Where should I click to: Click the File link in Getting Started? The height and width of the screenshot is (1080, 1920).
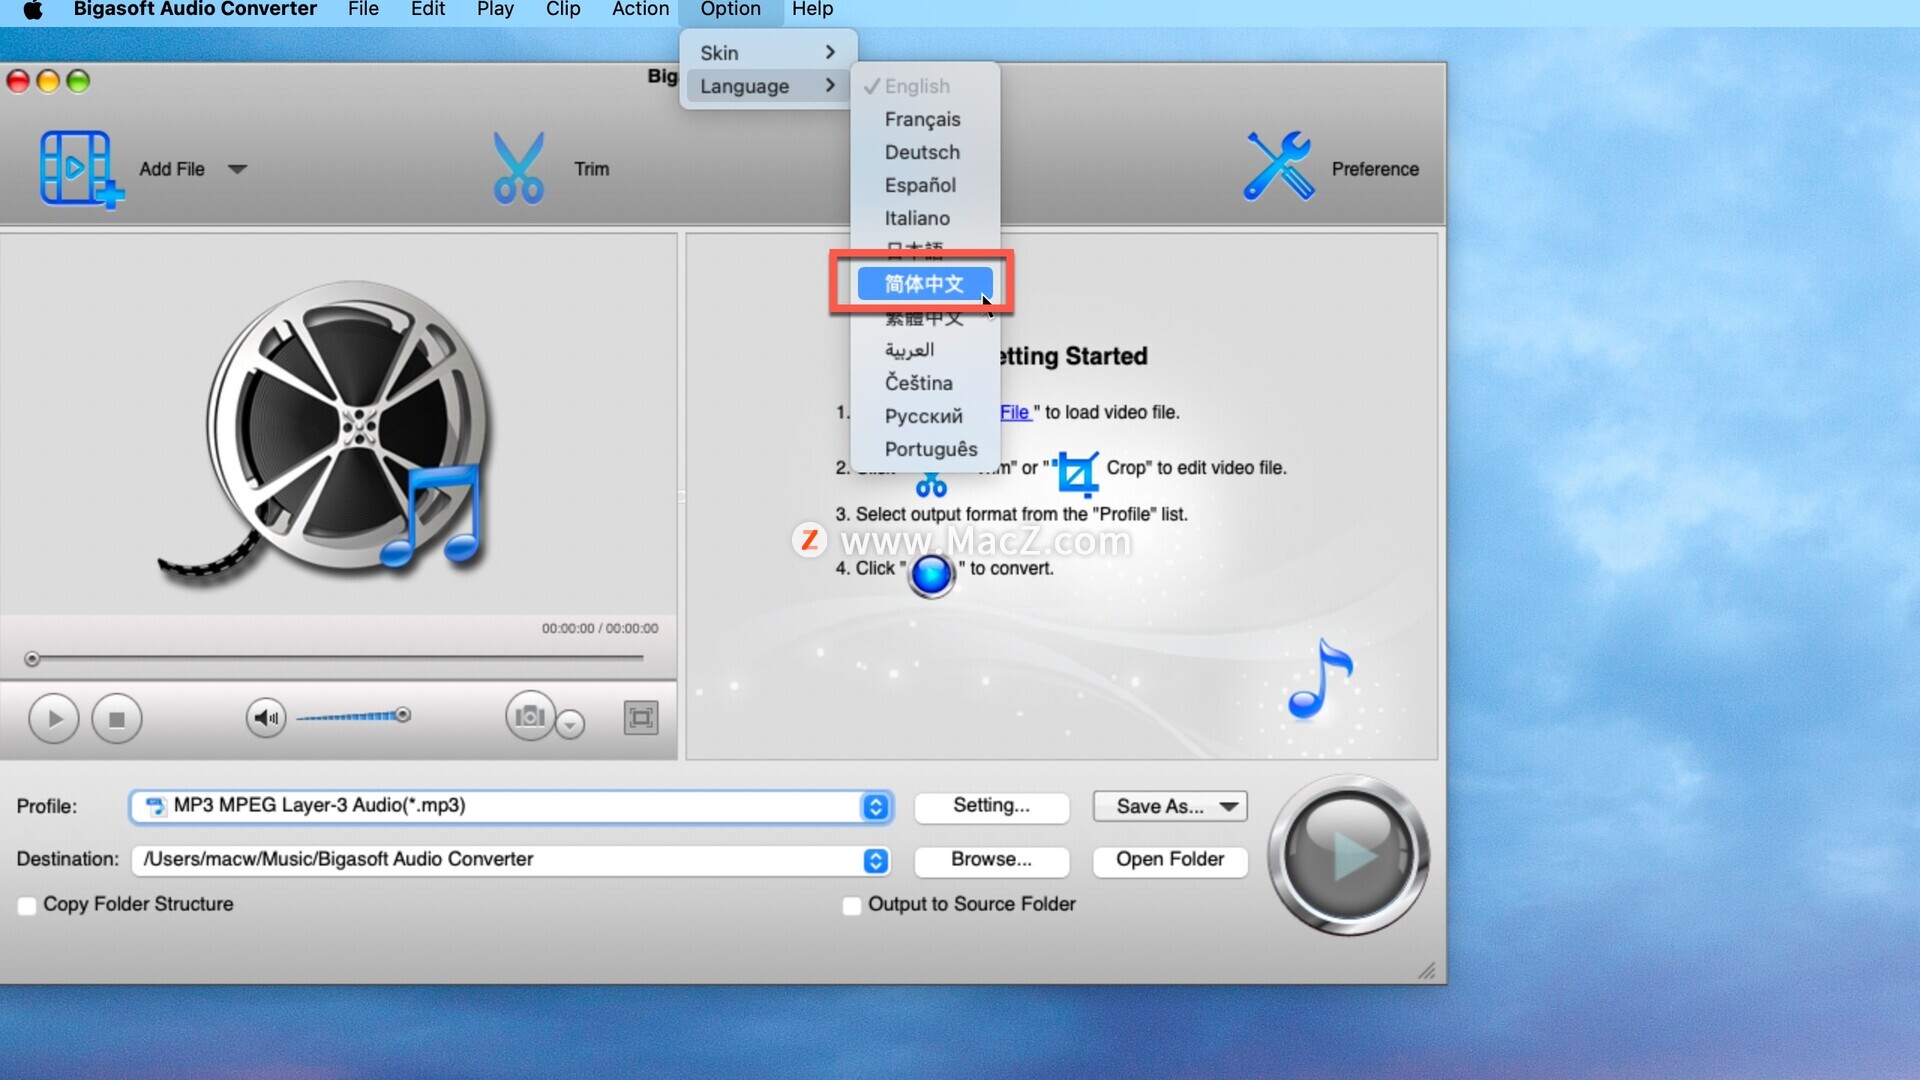coord(1014,412)
